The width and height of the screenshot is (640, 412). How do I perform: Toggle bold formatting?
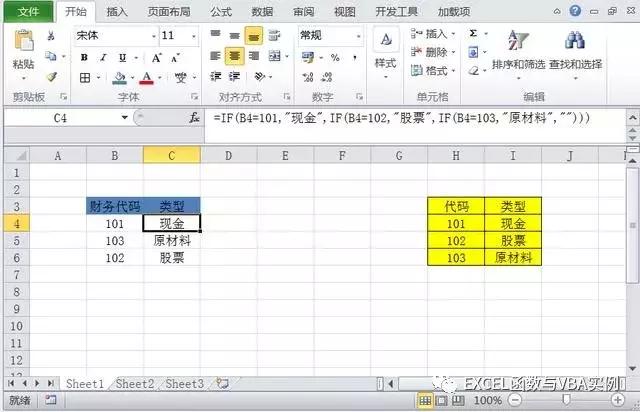(84, 58)
